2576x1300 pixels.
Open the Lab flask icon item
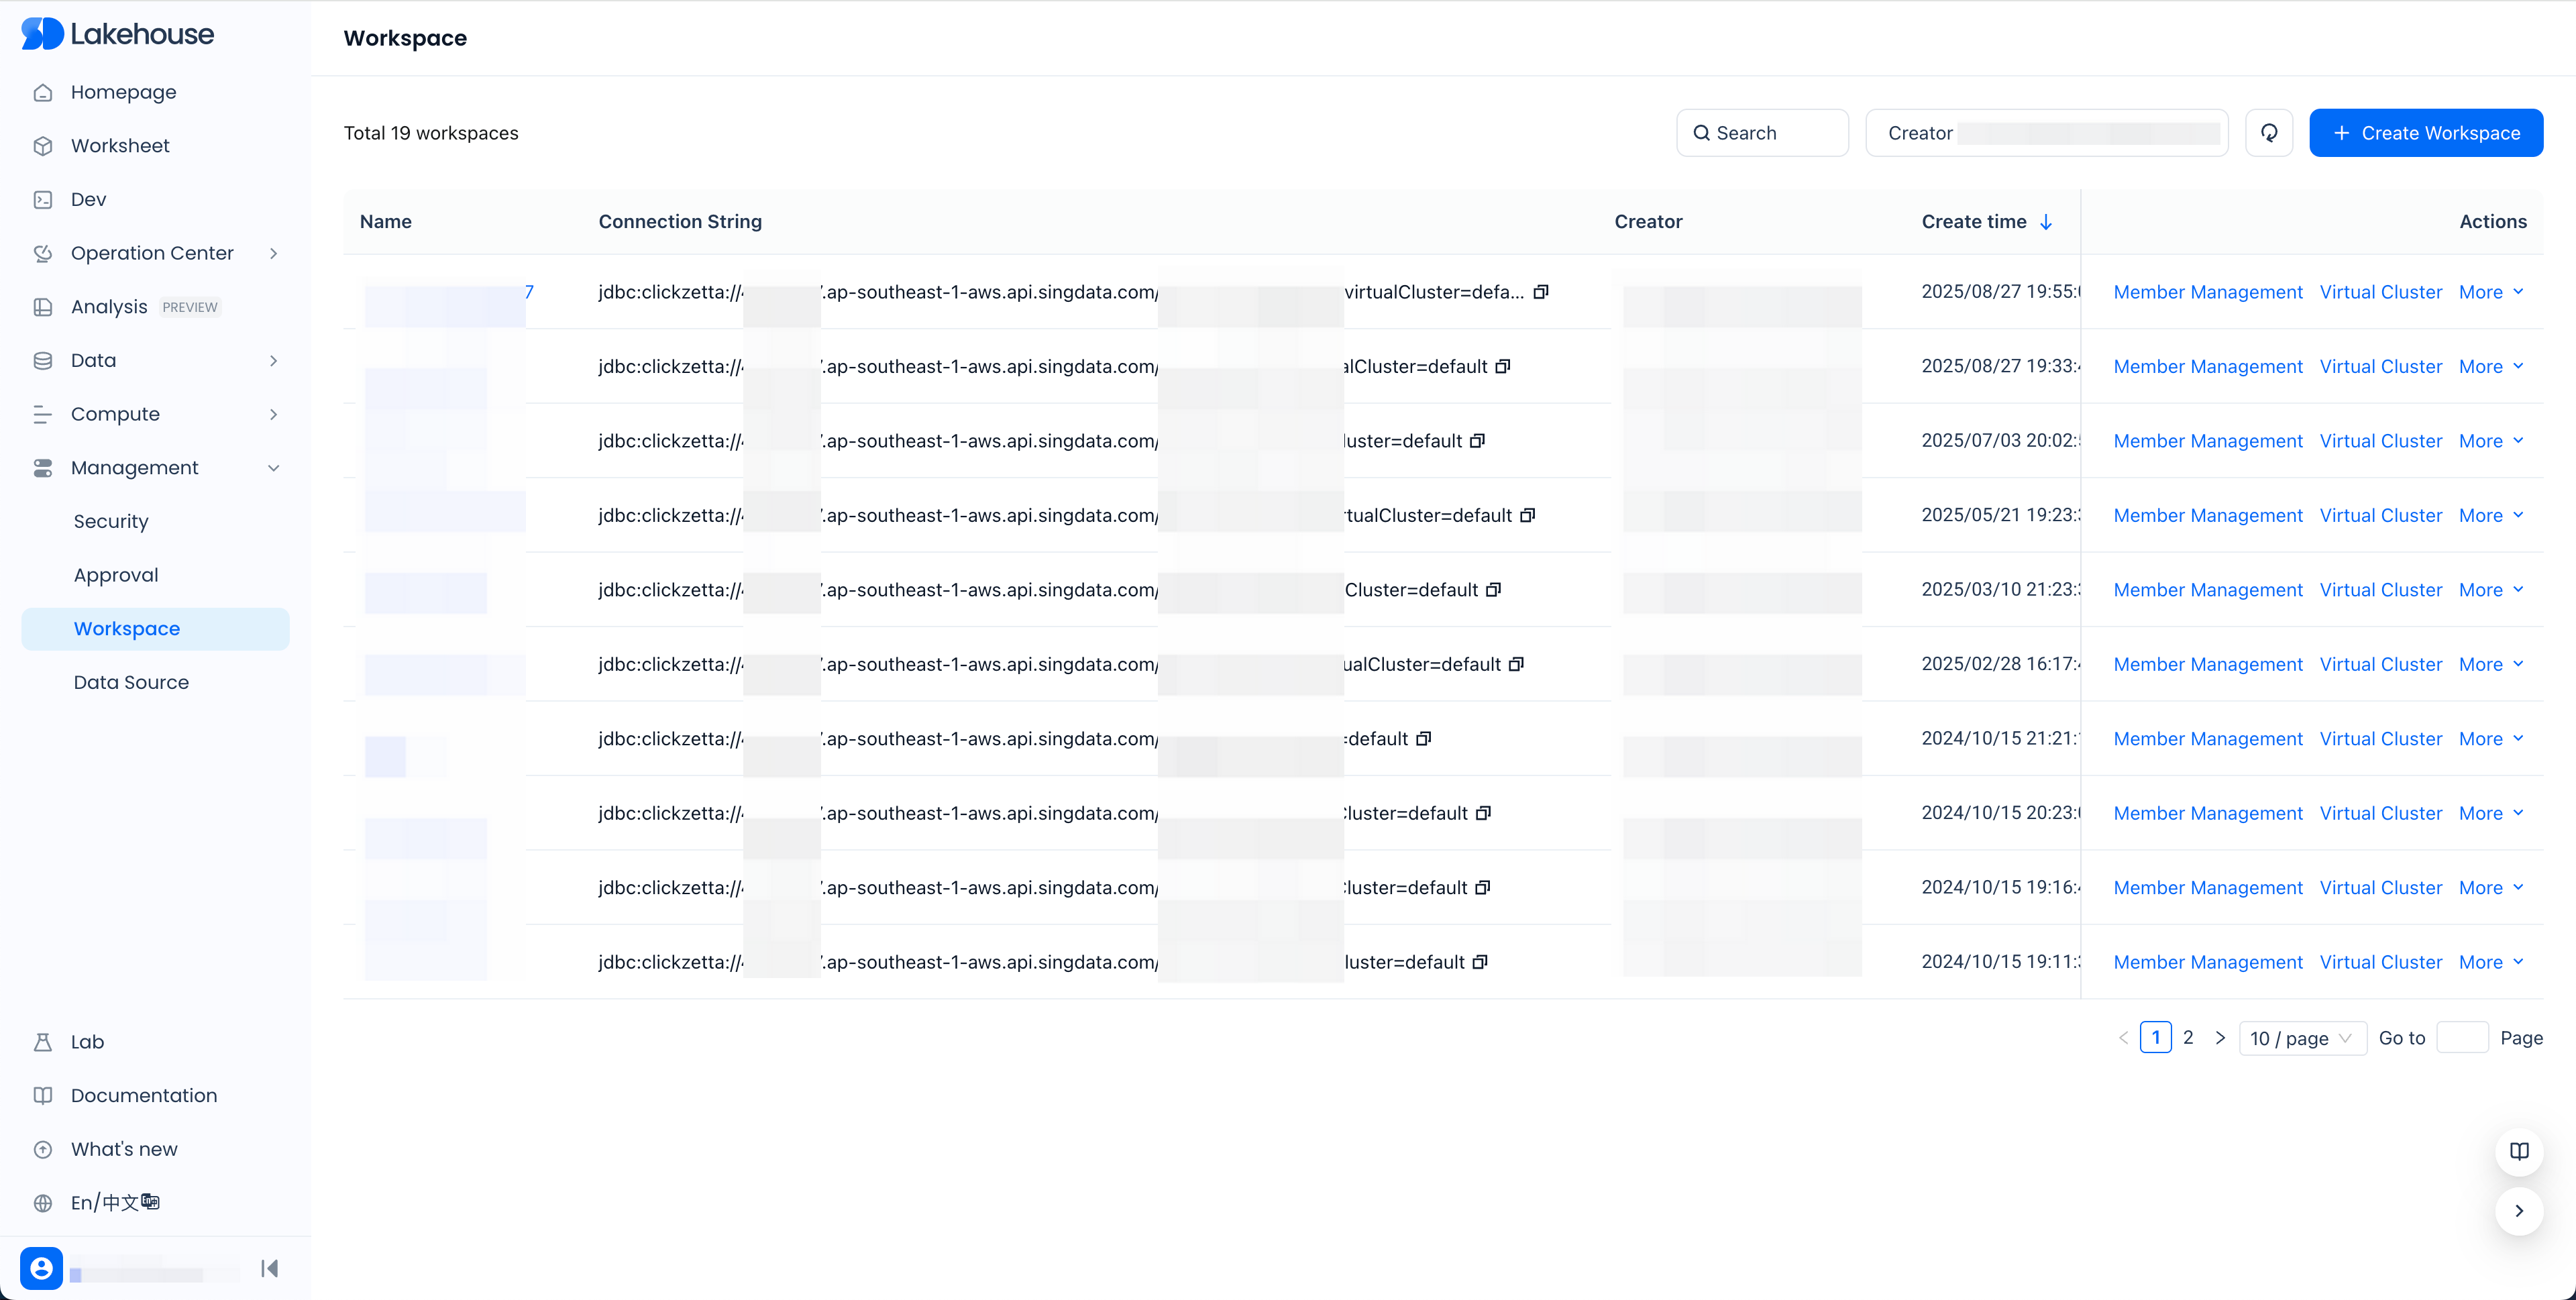(87, 1041)
